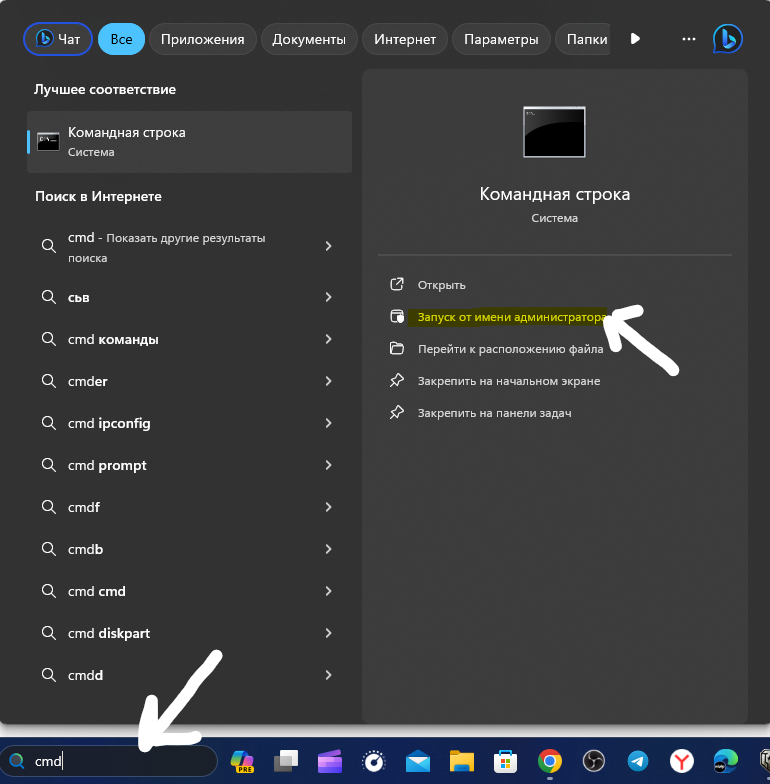
Task: Click Закрепить на панели задач
Action: (x=494, y=413)
